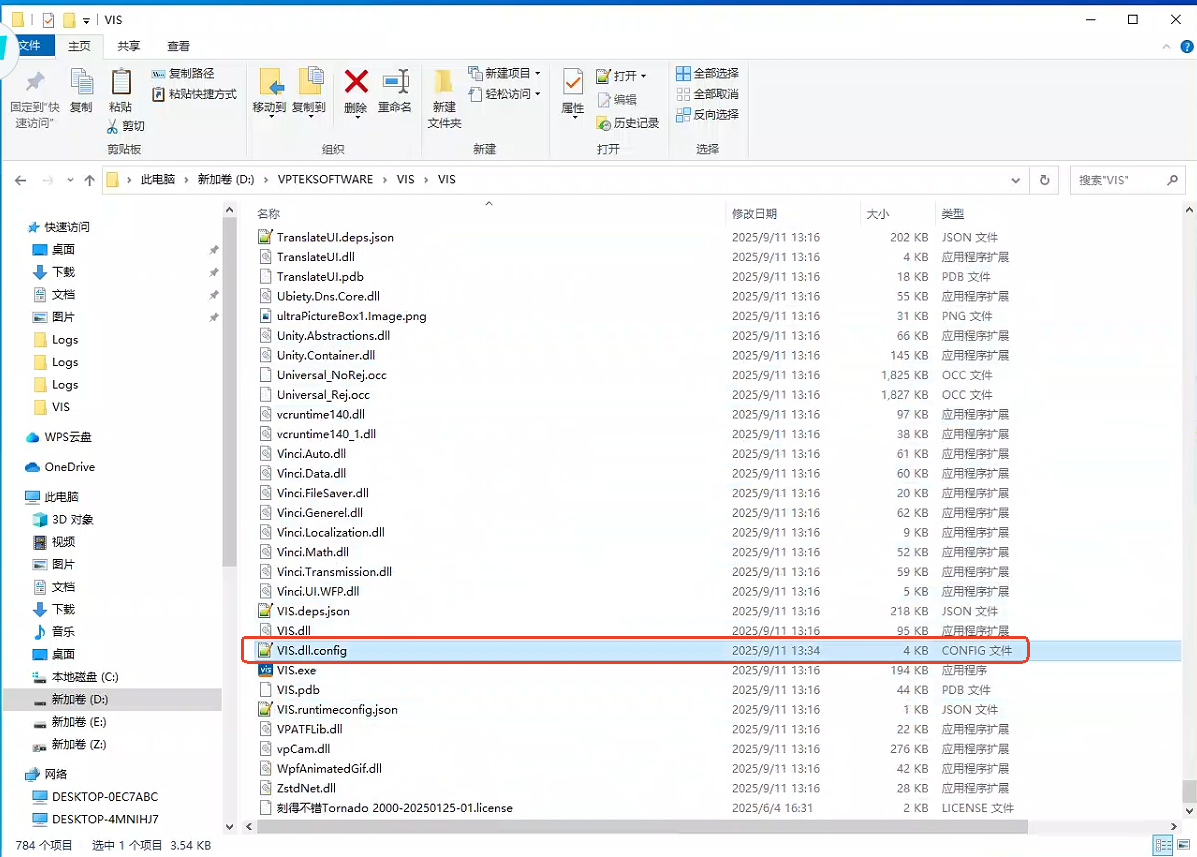Select Local Disk (C:) in navigation pane

(84, 677)
